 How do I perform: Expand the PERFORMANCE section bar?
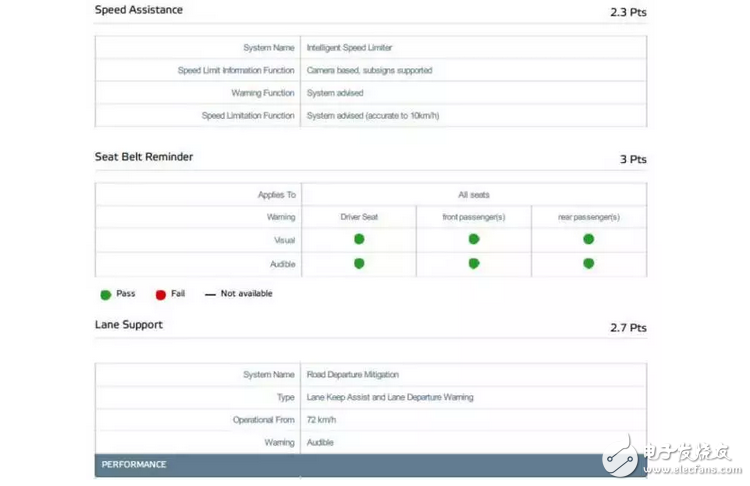click(370, 465)
